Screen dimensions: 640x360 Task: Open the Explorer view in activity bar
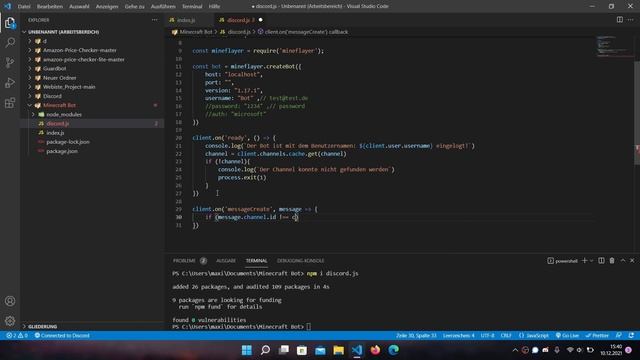coord(10,23)
